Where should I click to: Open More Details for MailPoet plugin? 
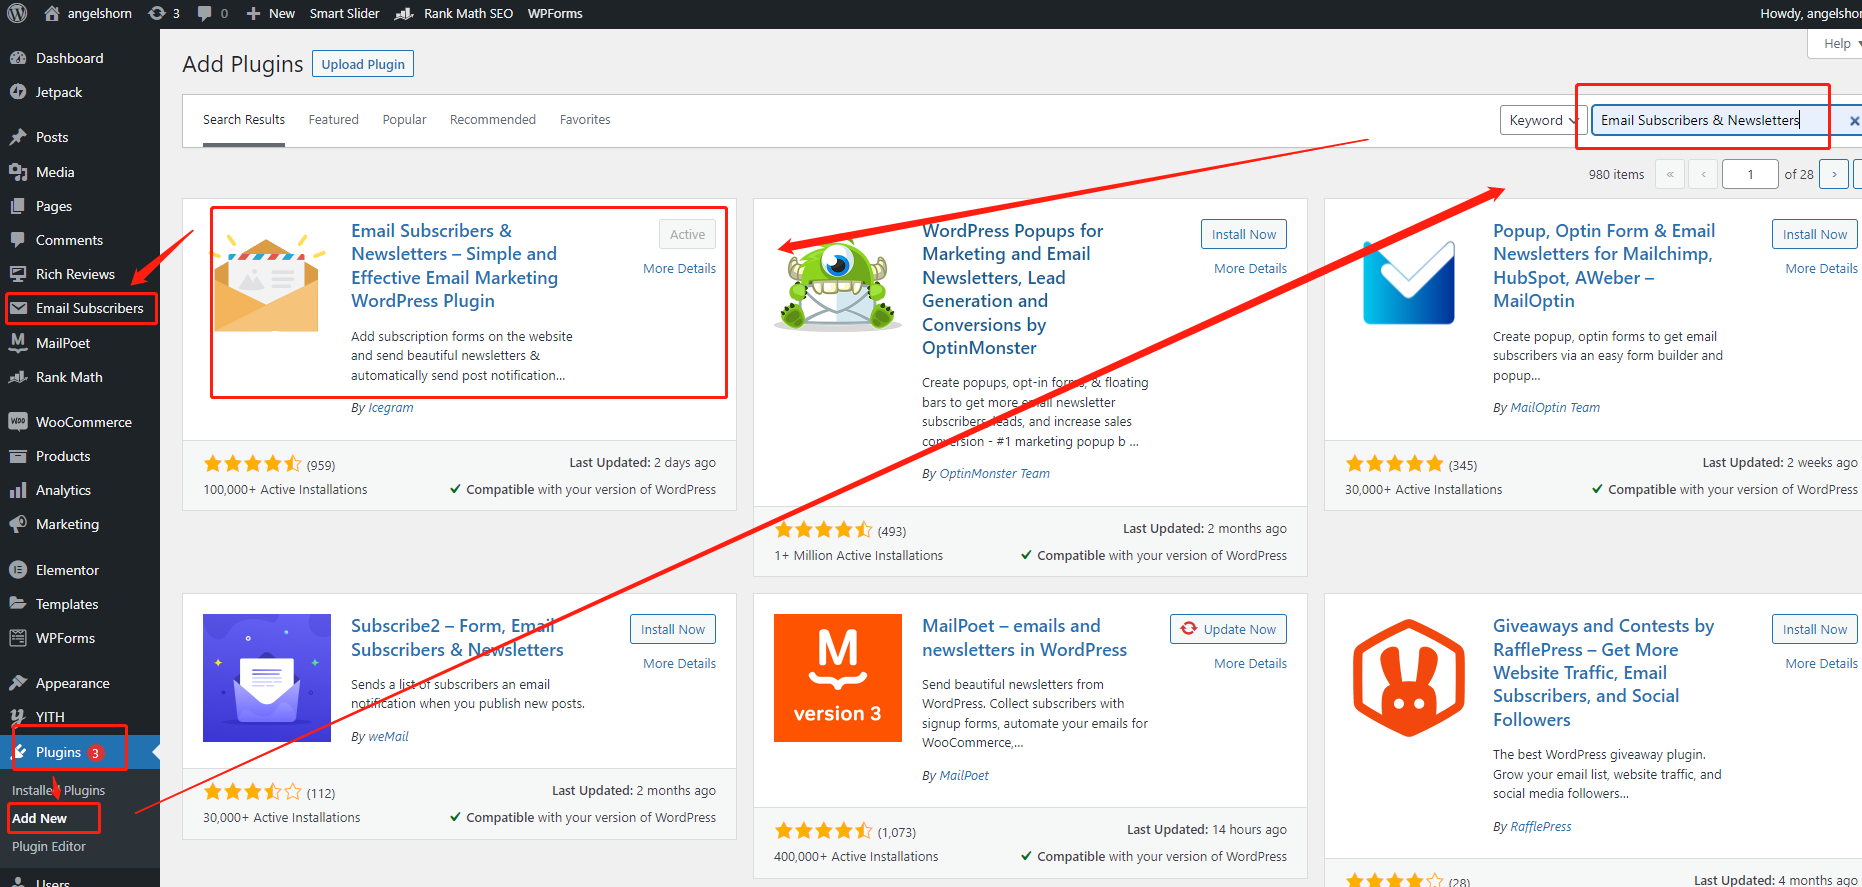1250,663
